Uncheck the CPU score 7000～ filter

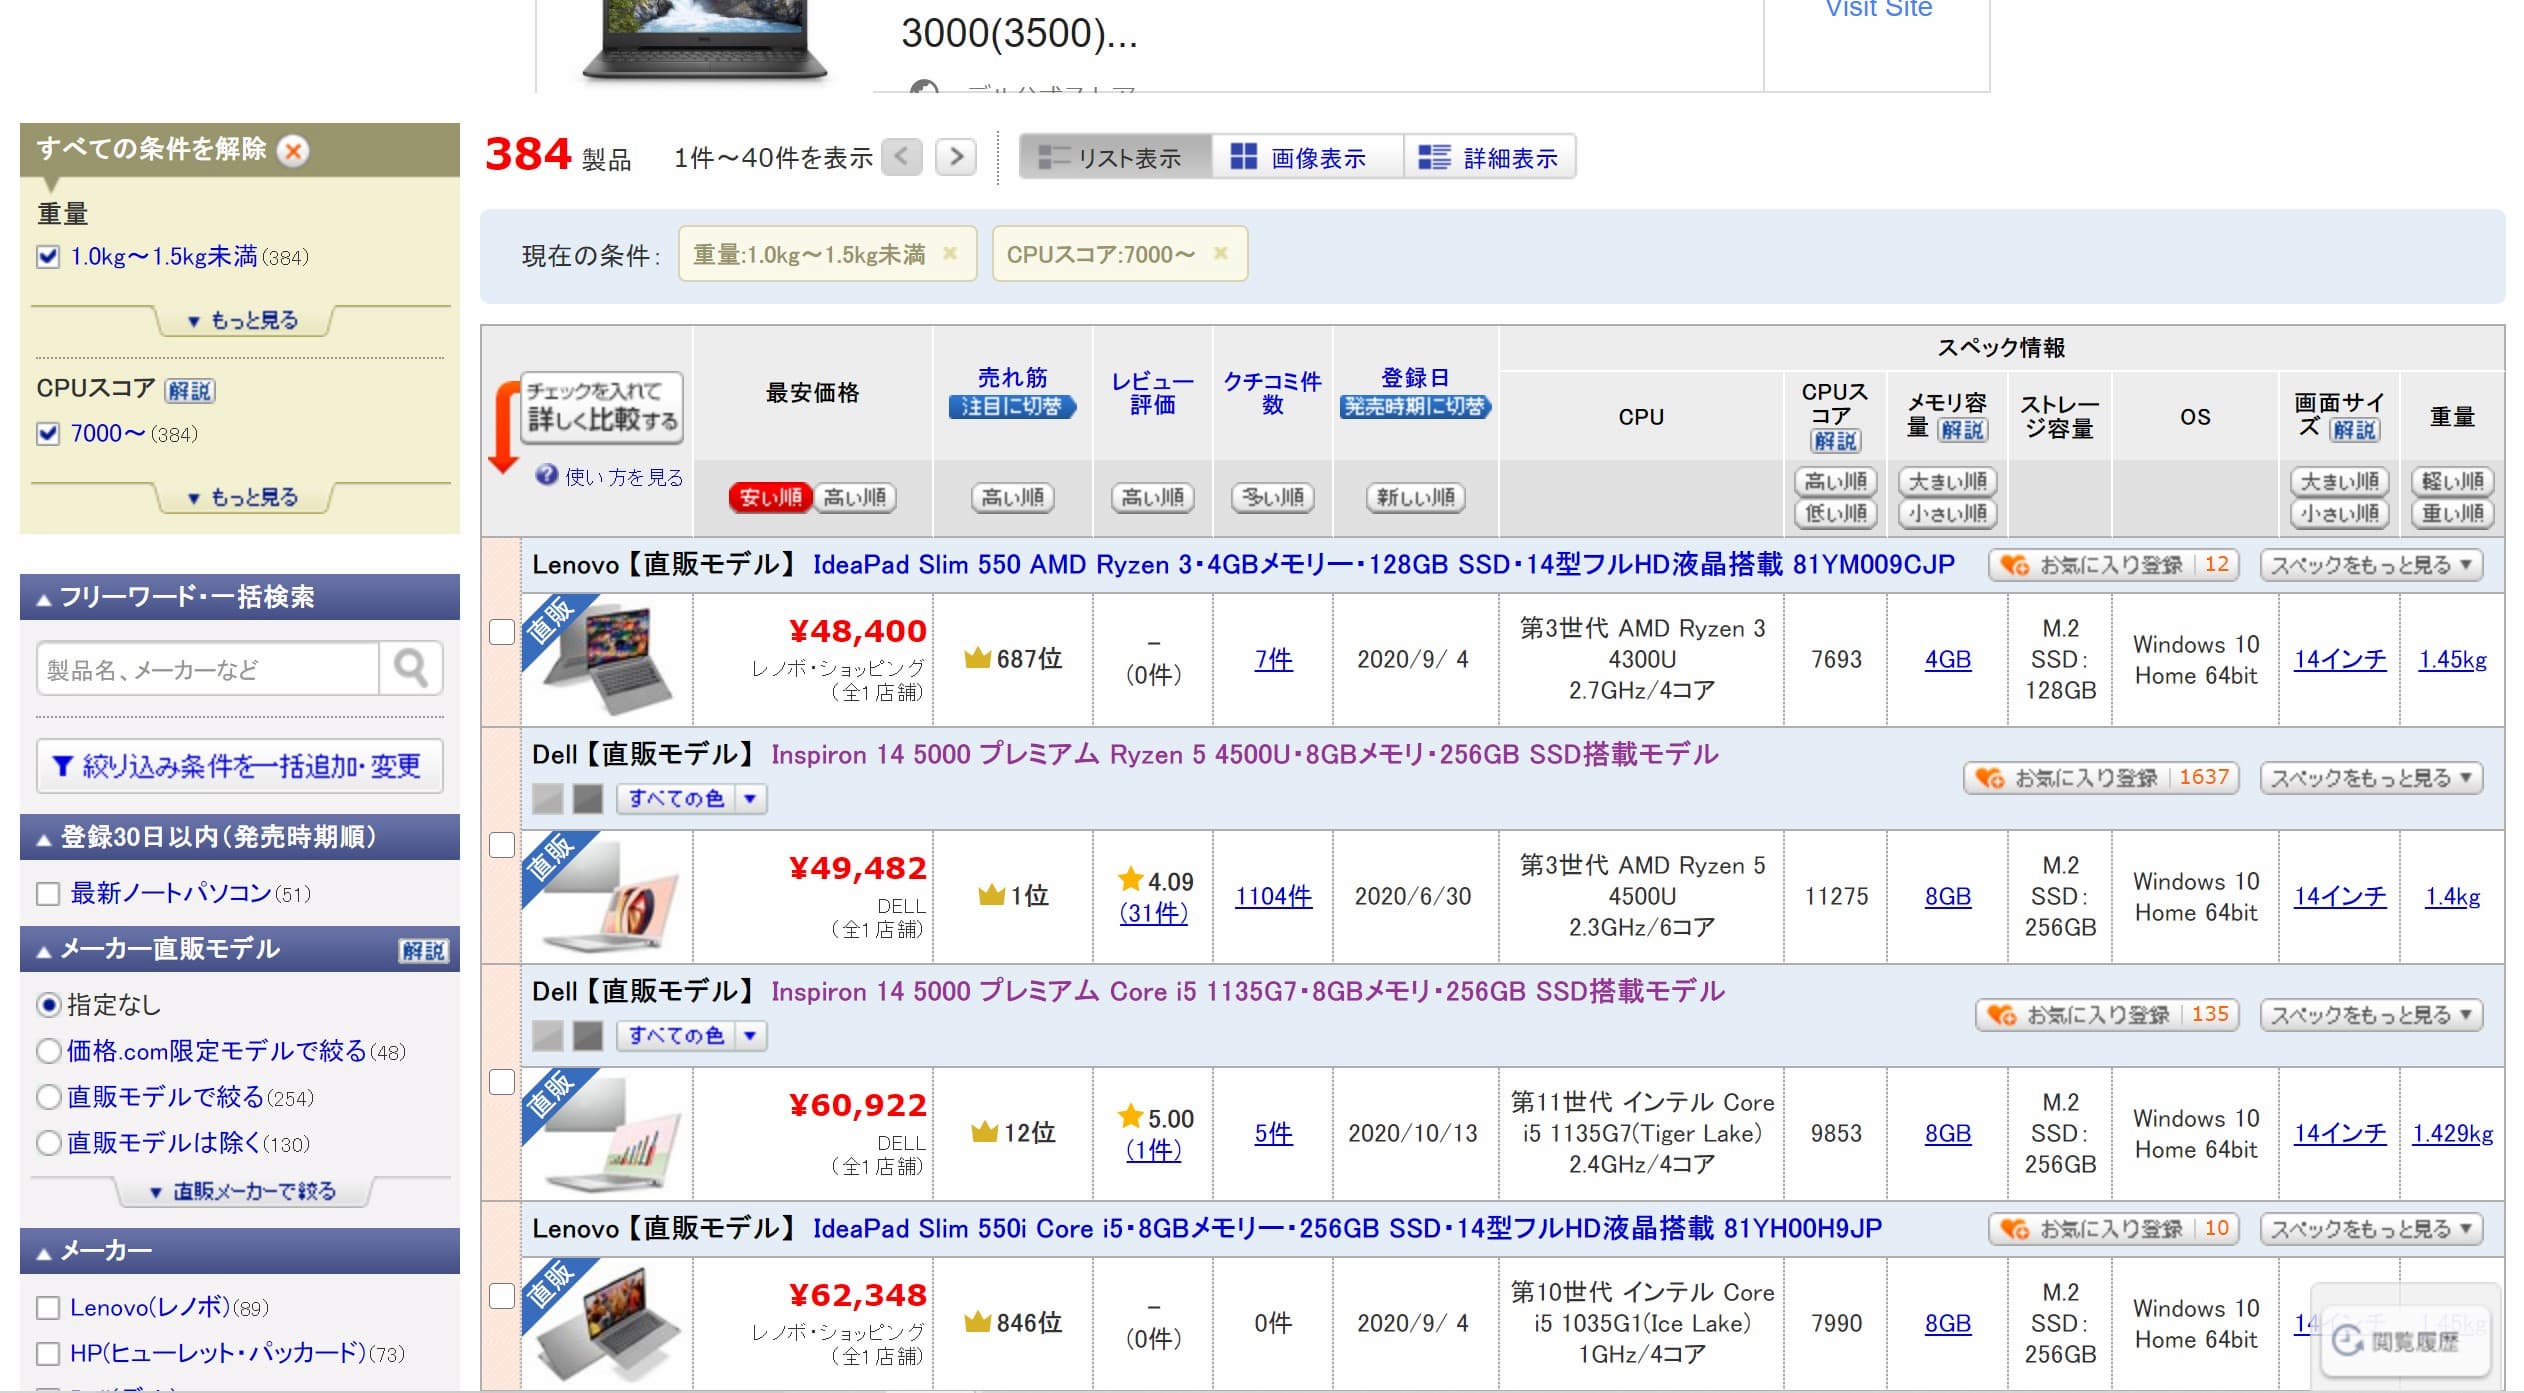pyautogui.click(x=48, y=434)
